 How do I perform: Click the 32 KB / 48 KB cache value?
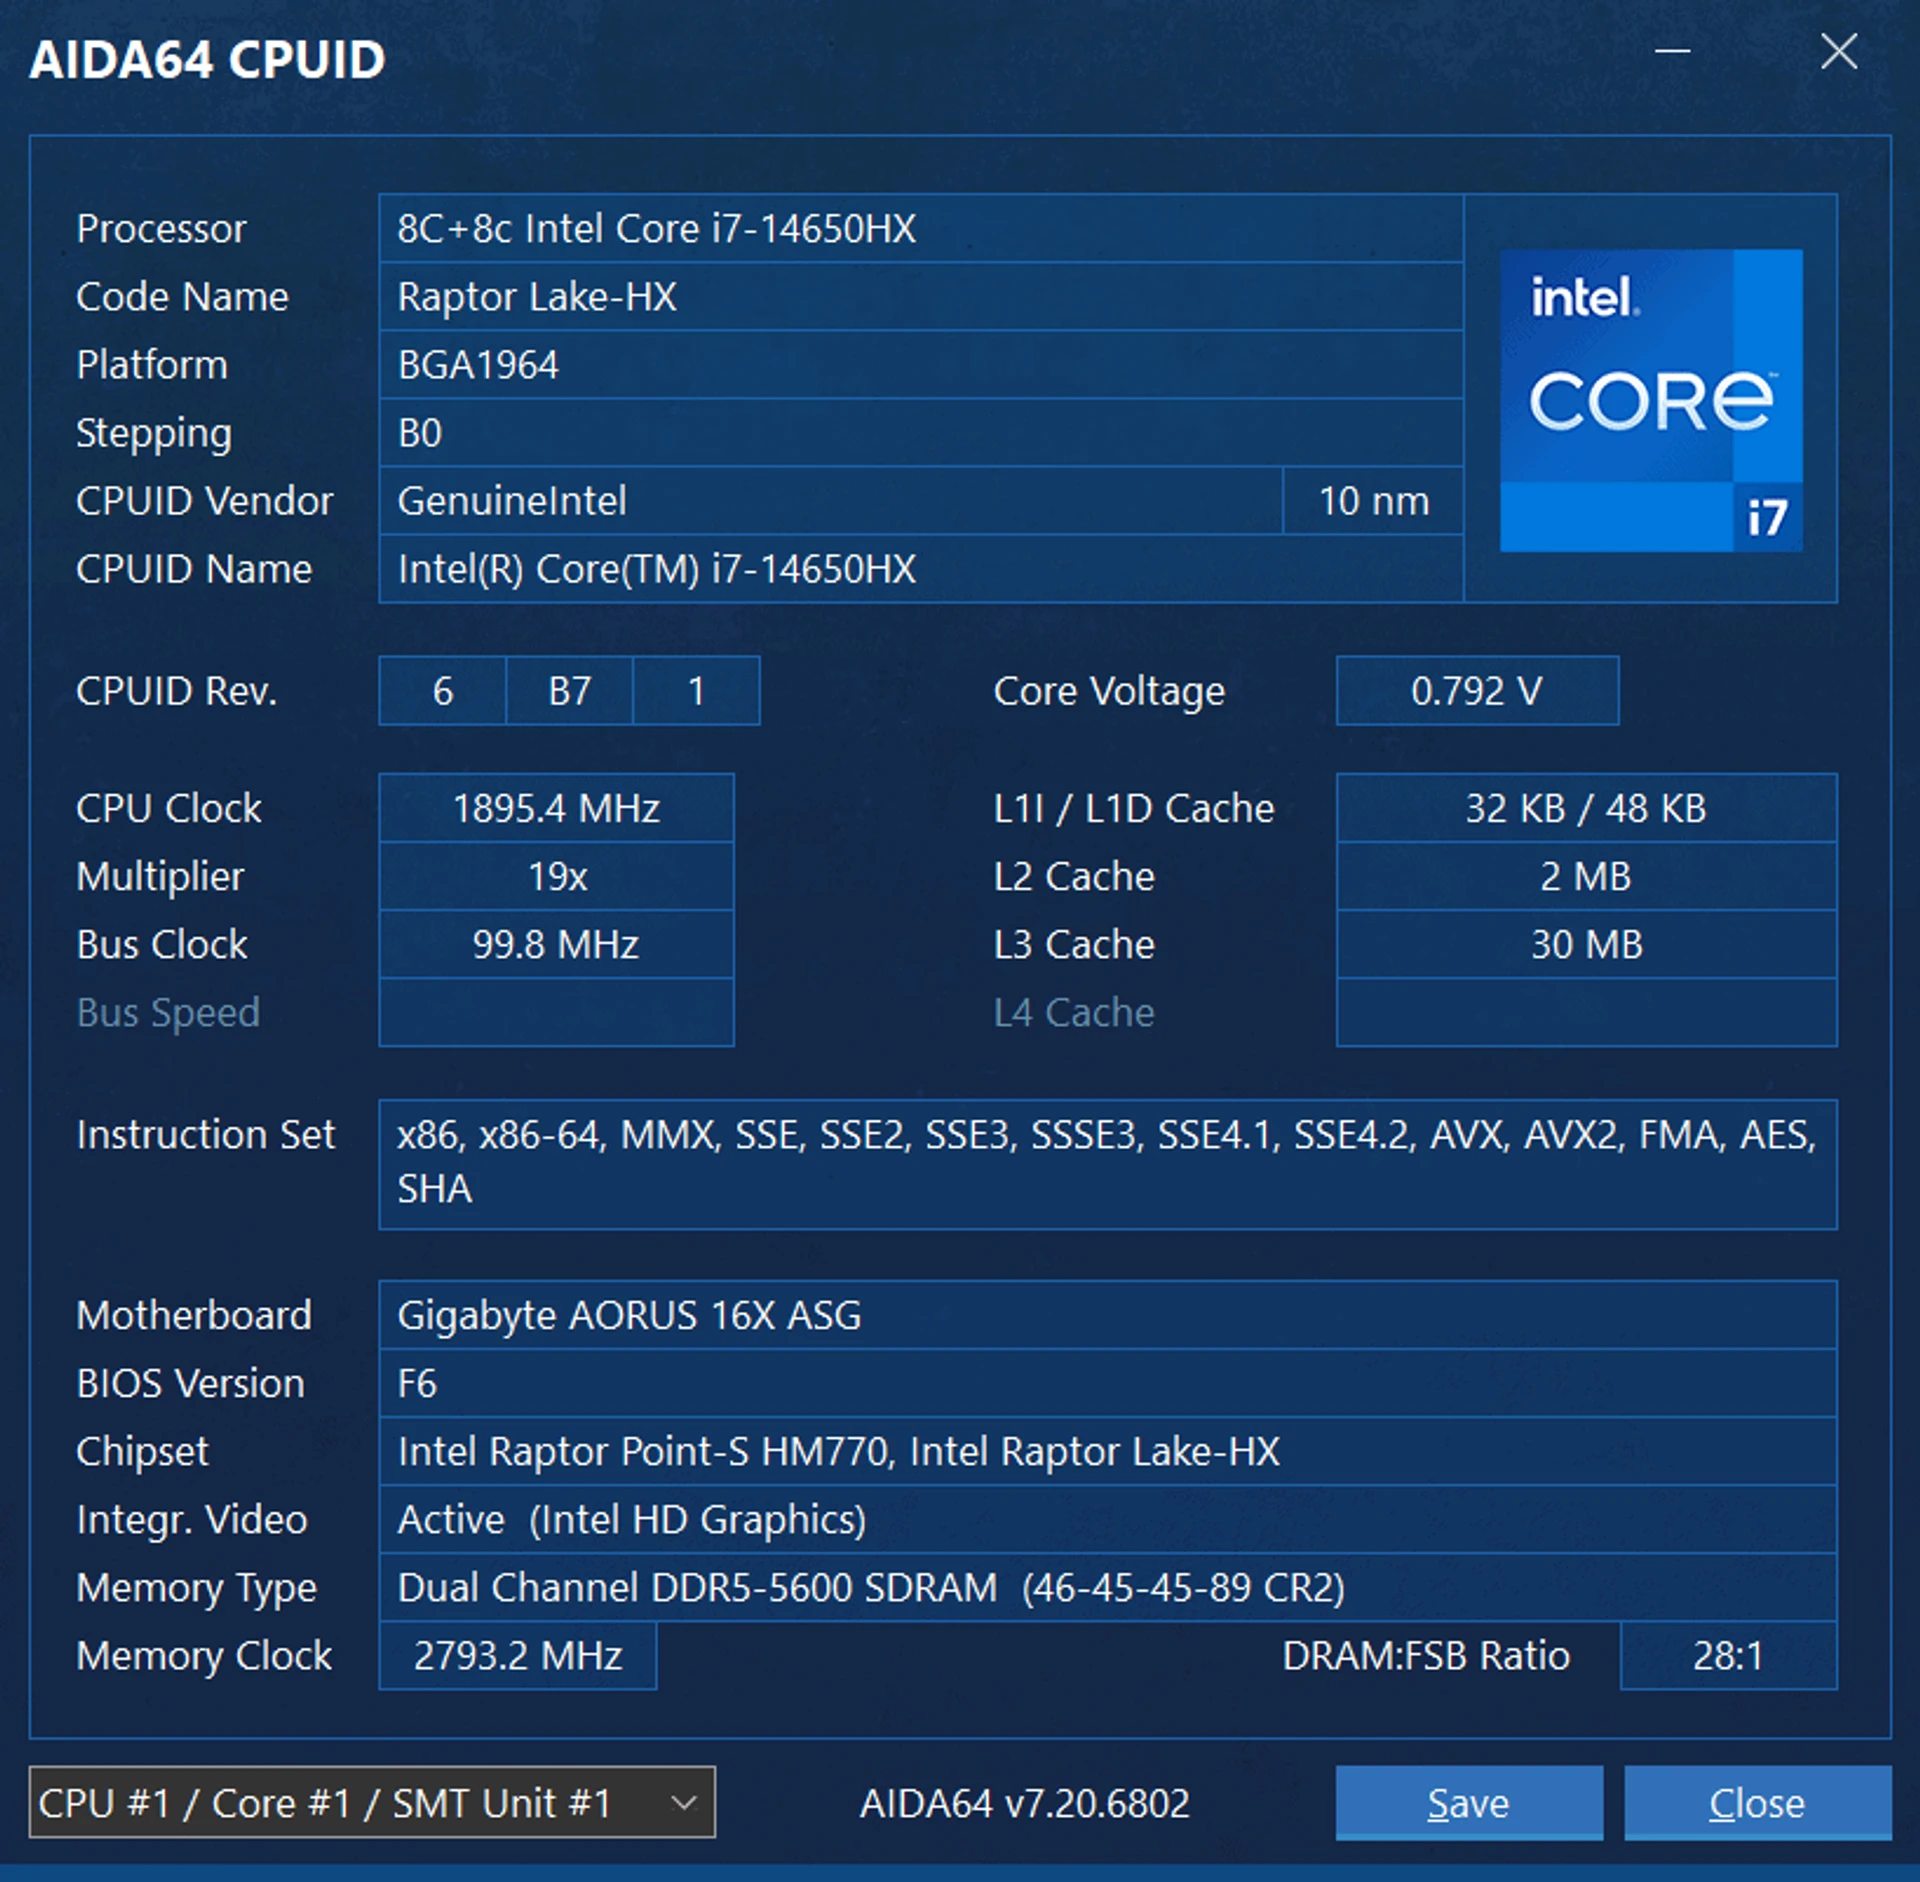(x=1587, y=808)
